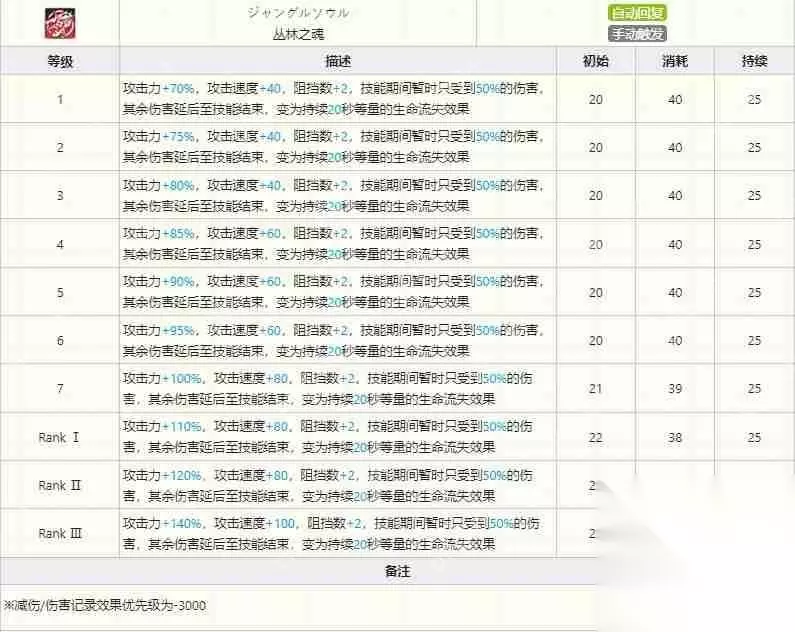This screenshot has height=632, width=795.
Task: Click the red skill icon for 丛林之魂
Action: [x=60, y=23]
